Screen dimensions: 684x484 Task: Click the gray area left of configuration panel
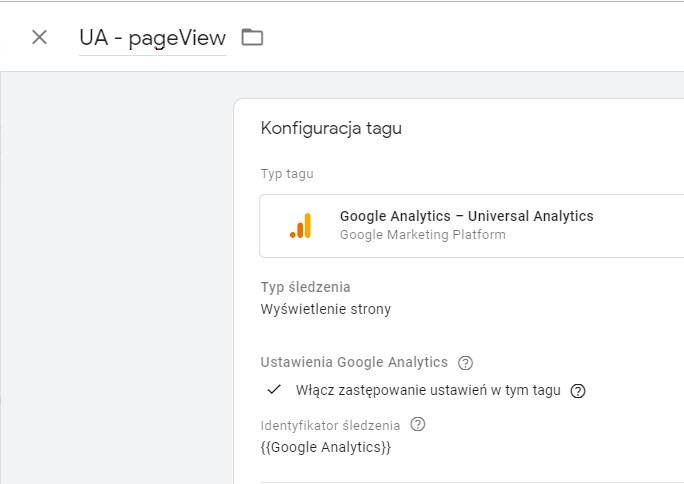coord(118,279)
